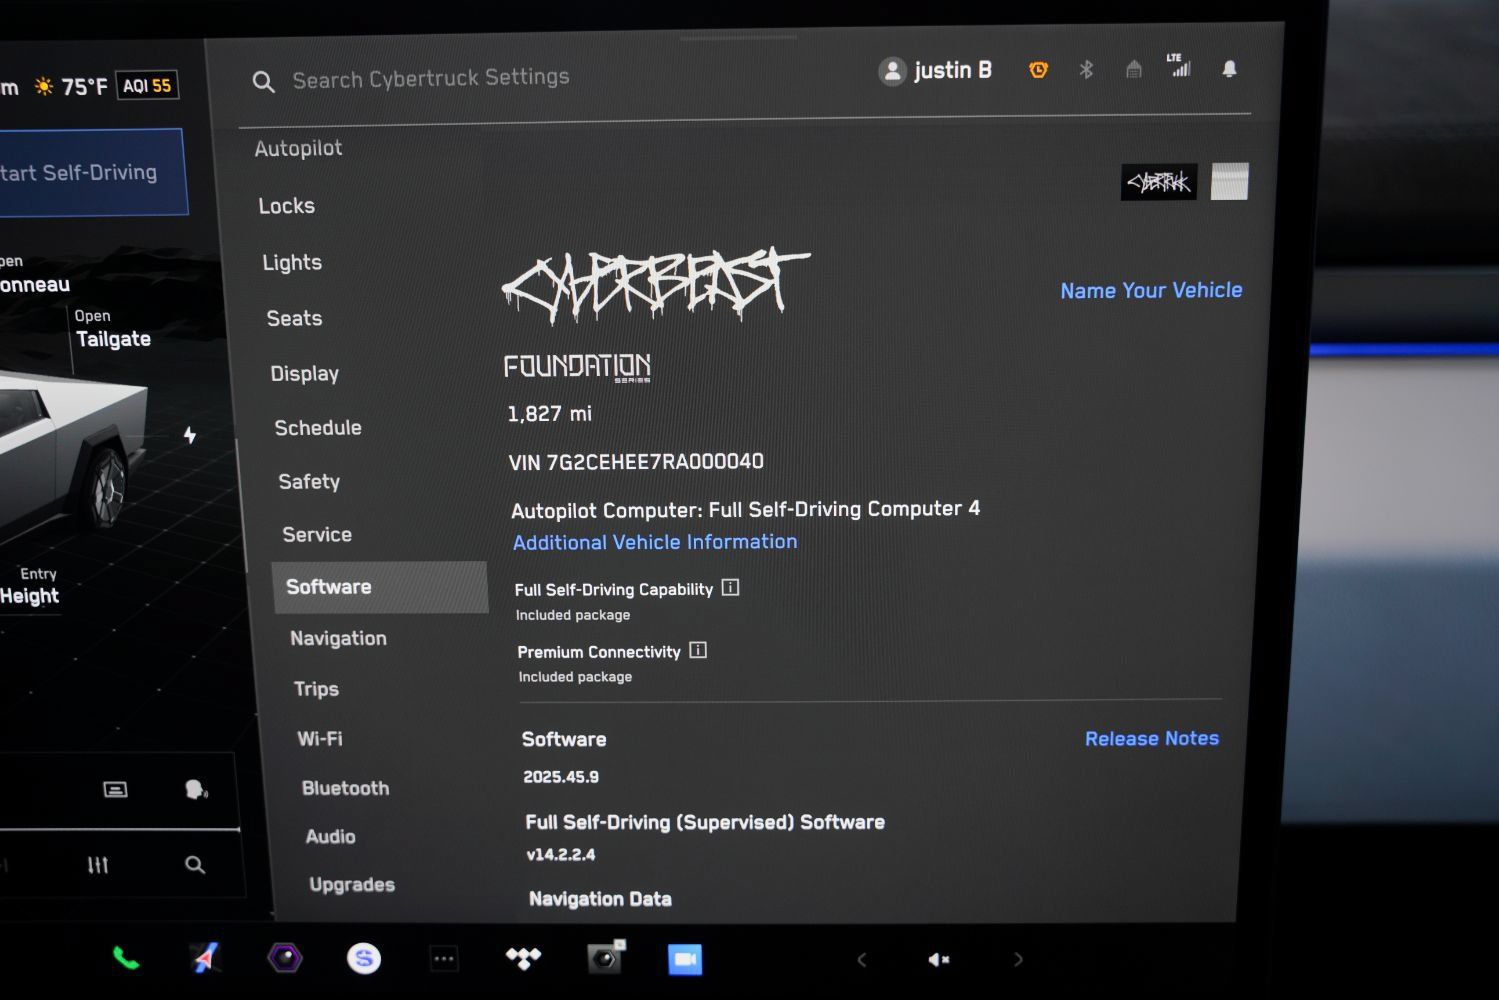This screenshot has width=1499, height=1000.
Task: Open the Service menu
Action: pos(317,534)
